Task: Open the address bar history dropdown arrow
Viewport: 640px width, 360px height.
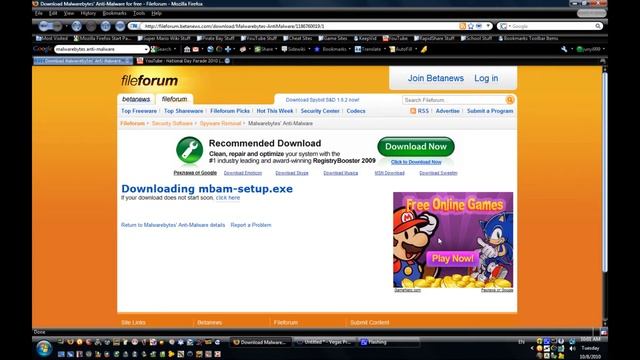Action: pos(488,26)
